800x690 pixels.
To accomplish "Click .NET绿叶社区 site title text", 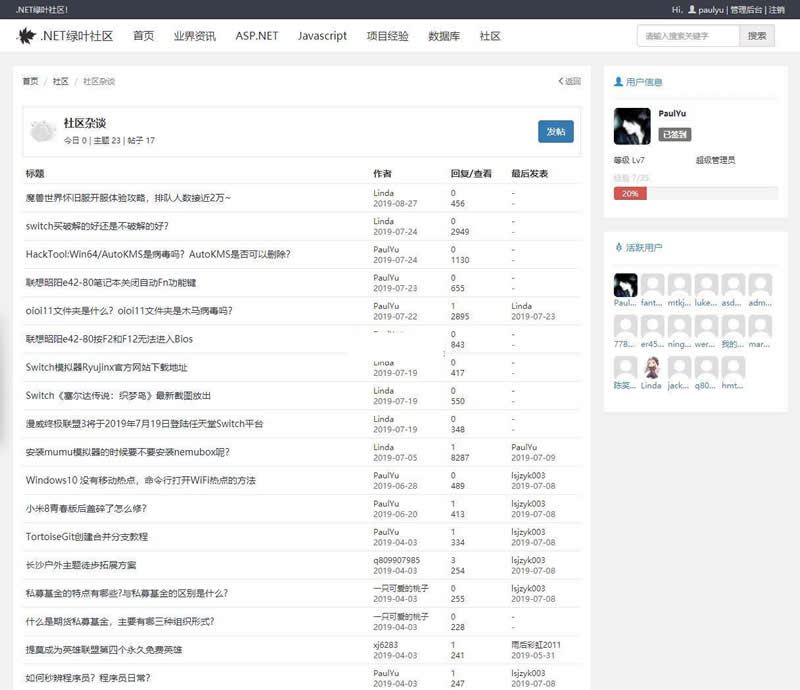I will pos(77,36).
